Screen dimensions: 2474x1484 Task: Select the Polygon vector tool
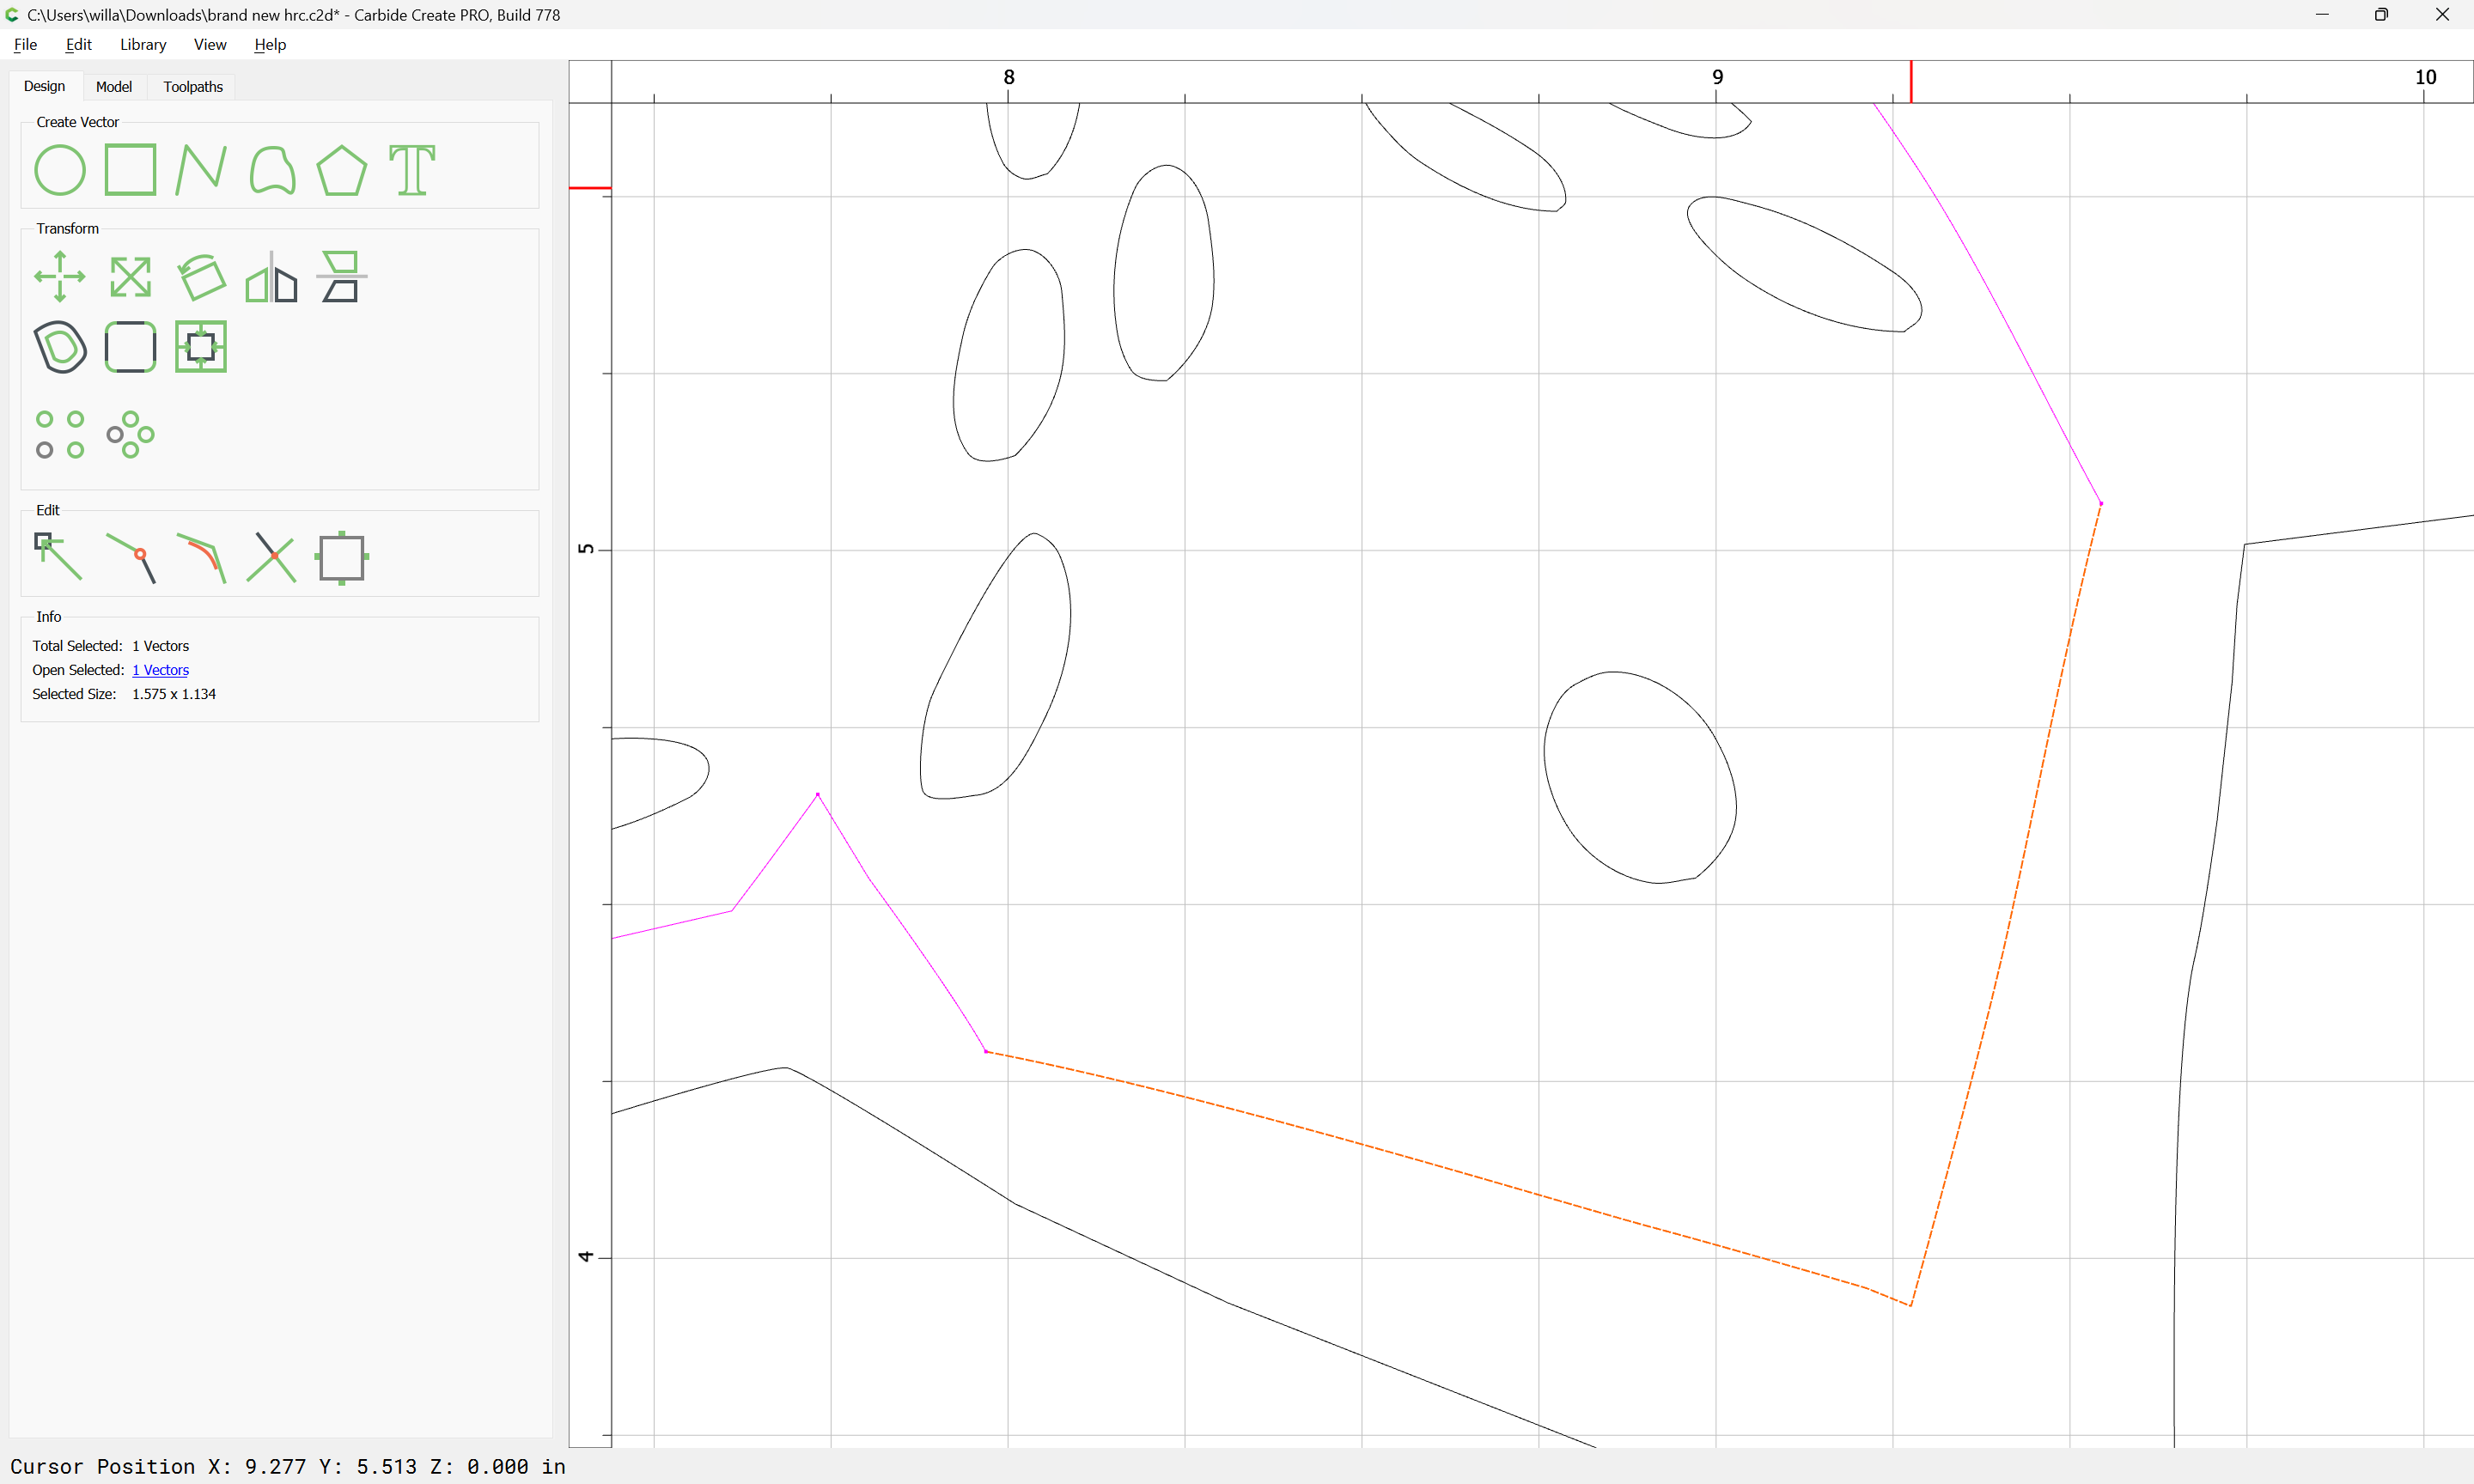[342, 170]
